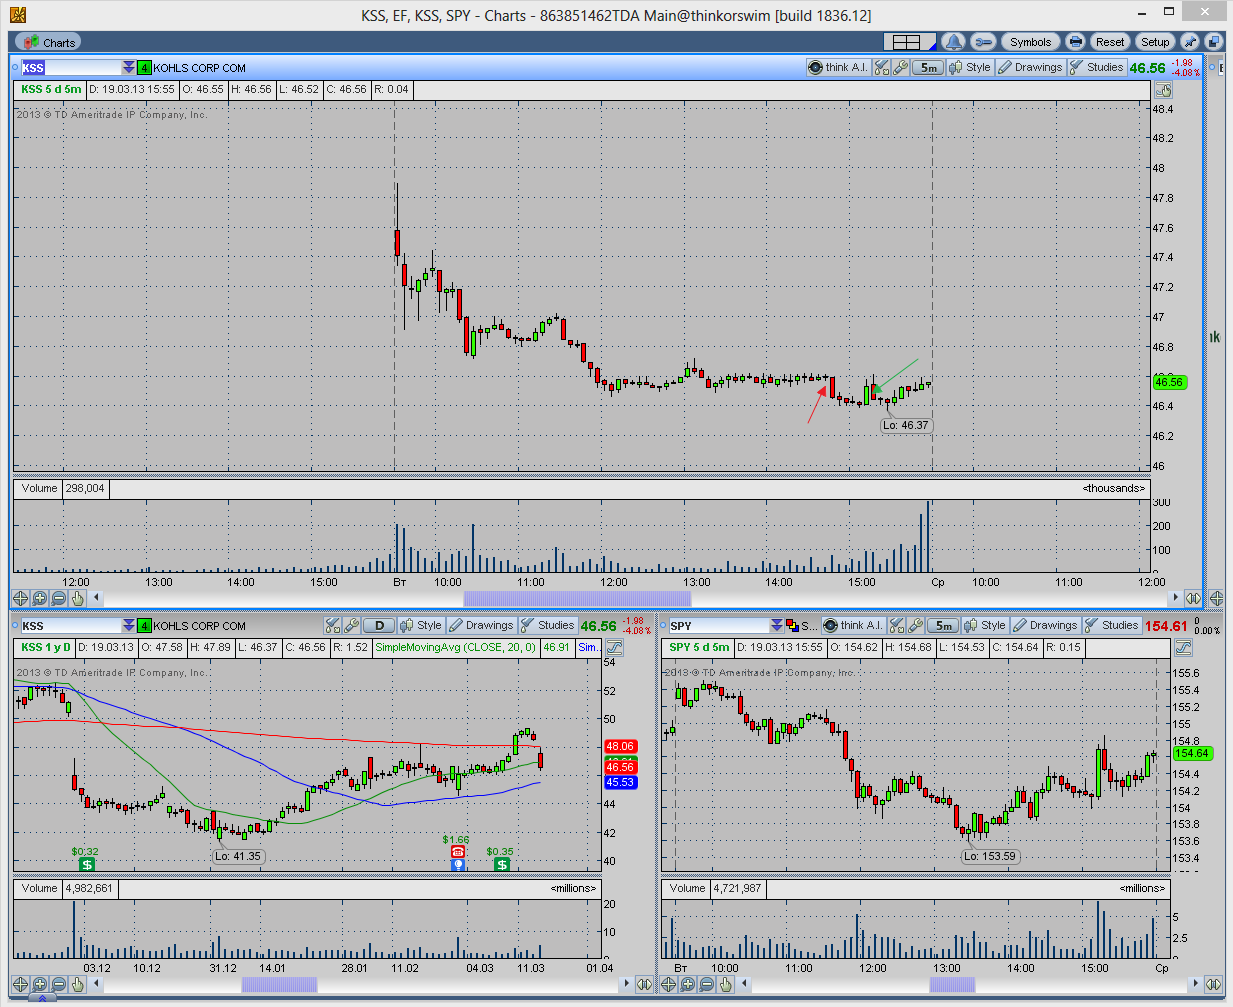This screenshot has width=1233, height=1007.
Task: Open think A.I. in KSS 5m chart
Action: pyautogui.click(x=838, y=67)
